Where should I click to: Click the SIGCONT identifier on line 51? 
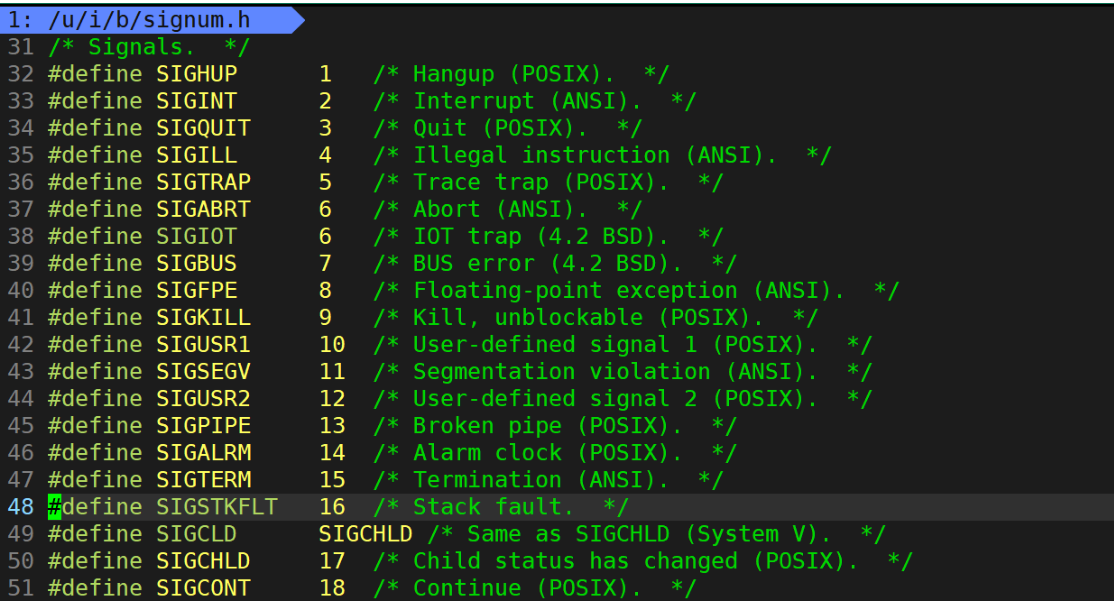[x=203, y=588]
